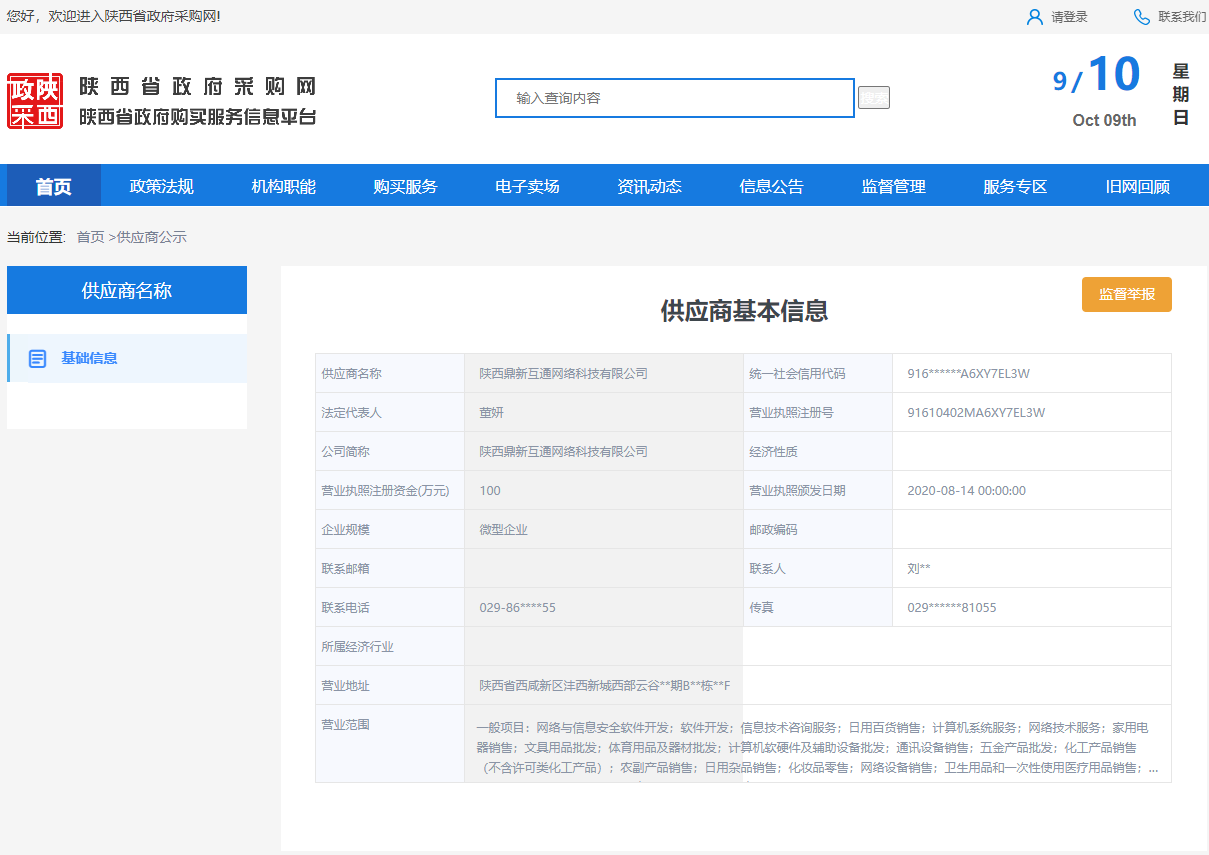The height and width of the screenshot is (855, 1209).
Task: Open the 政策法规 menu item
Action: [x=162, y=186]
